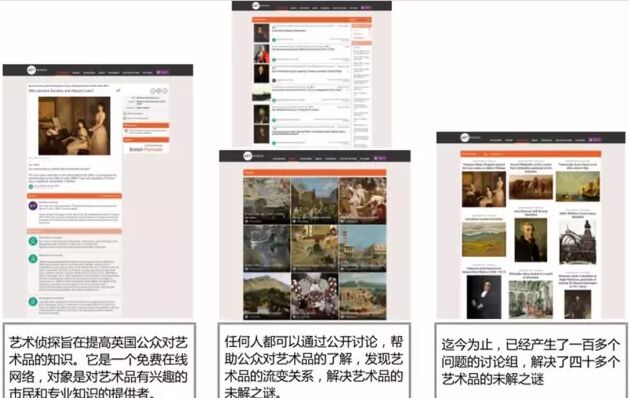Image resolution: width=629 pixels, height=400 pixels.
Task: Open the green hillside landscape tile
Action: point(267,296)
